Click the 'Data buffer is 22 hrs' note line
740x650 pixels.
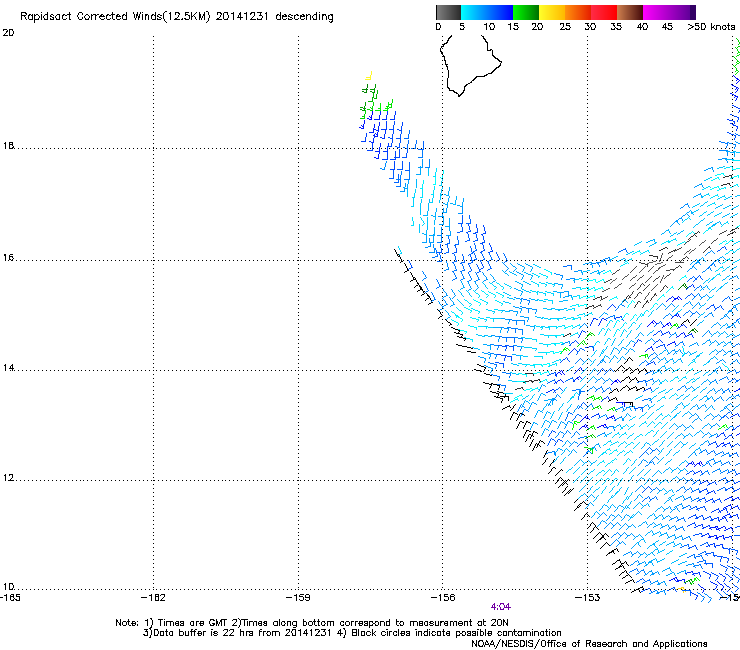click(352, 633)
